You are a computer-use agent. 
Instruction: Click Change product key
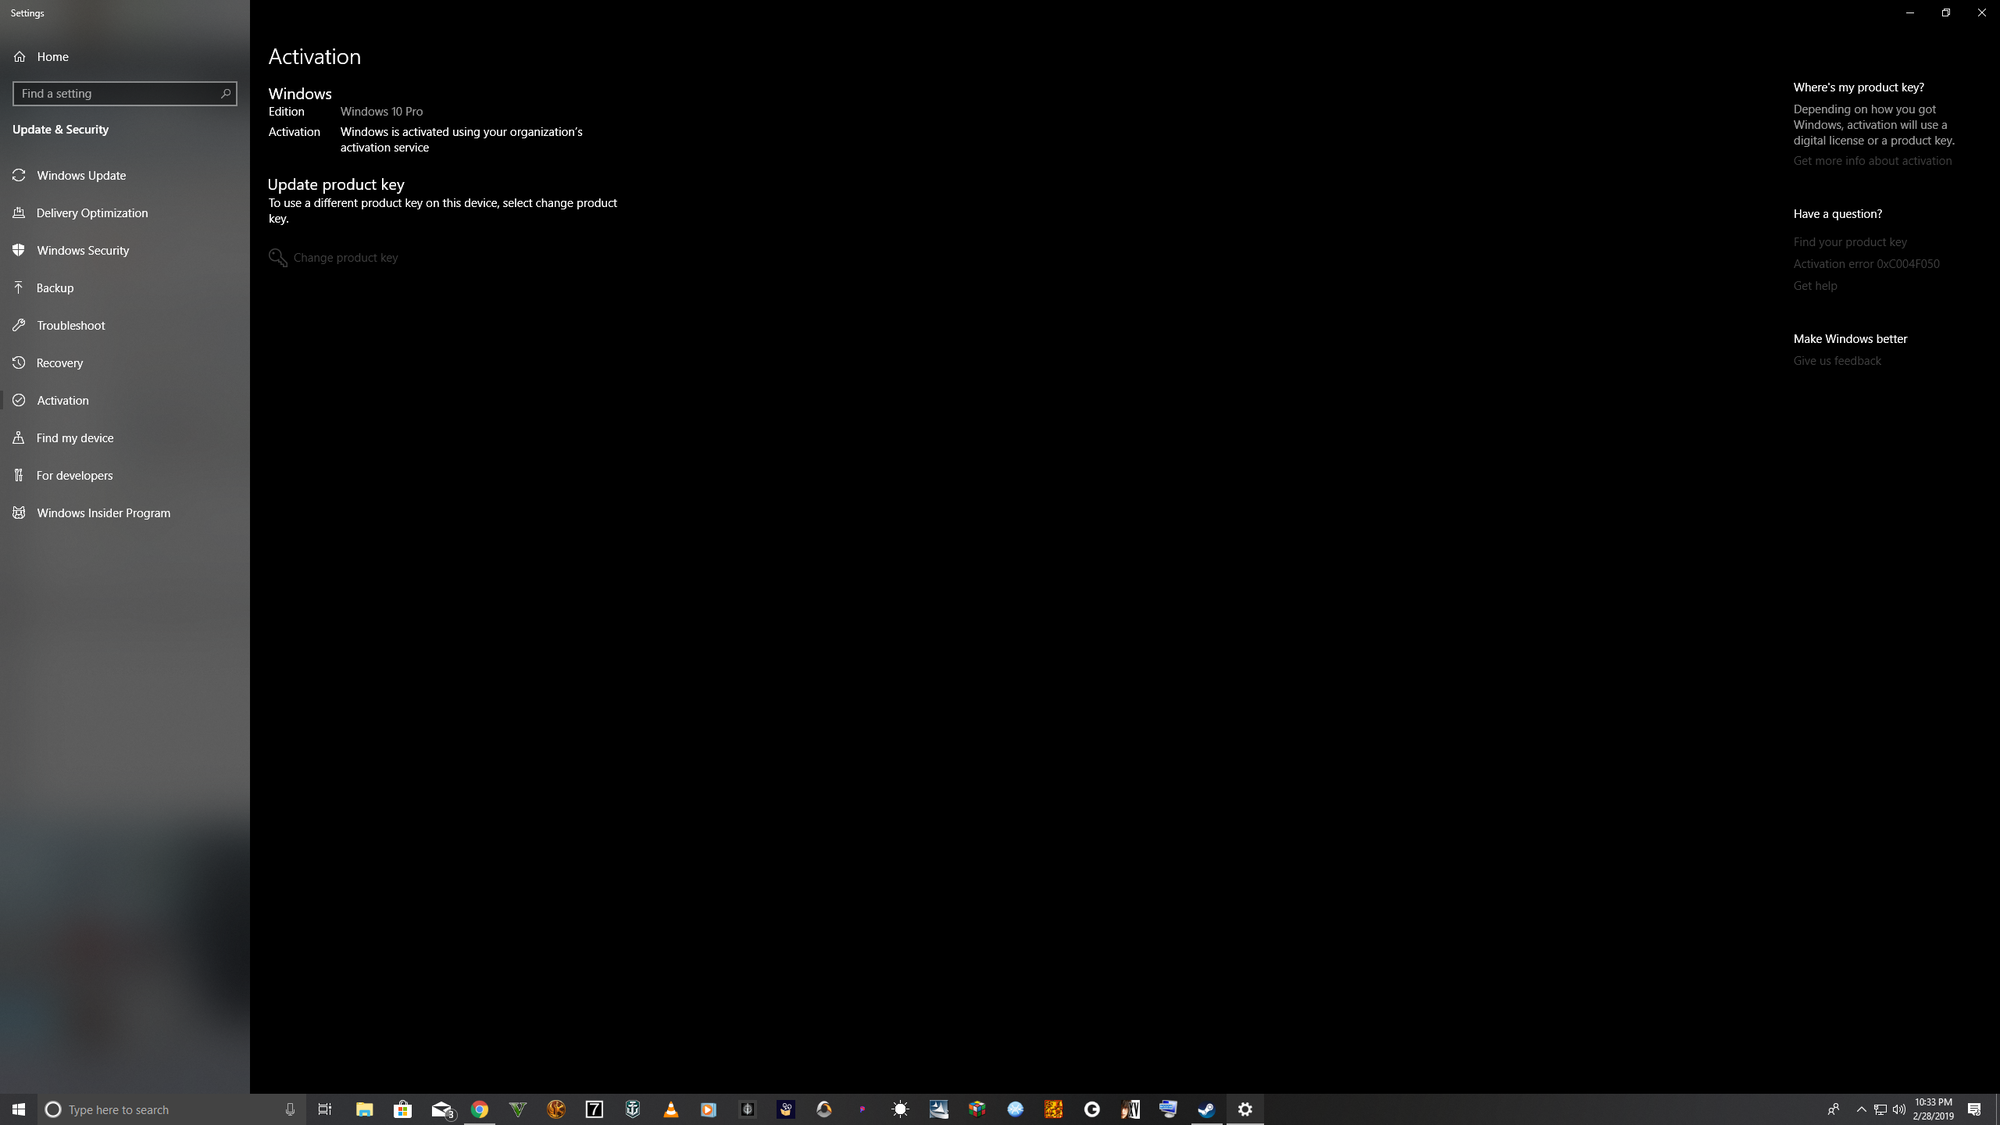(x=333, y=258)
